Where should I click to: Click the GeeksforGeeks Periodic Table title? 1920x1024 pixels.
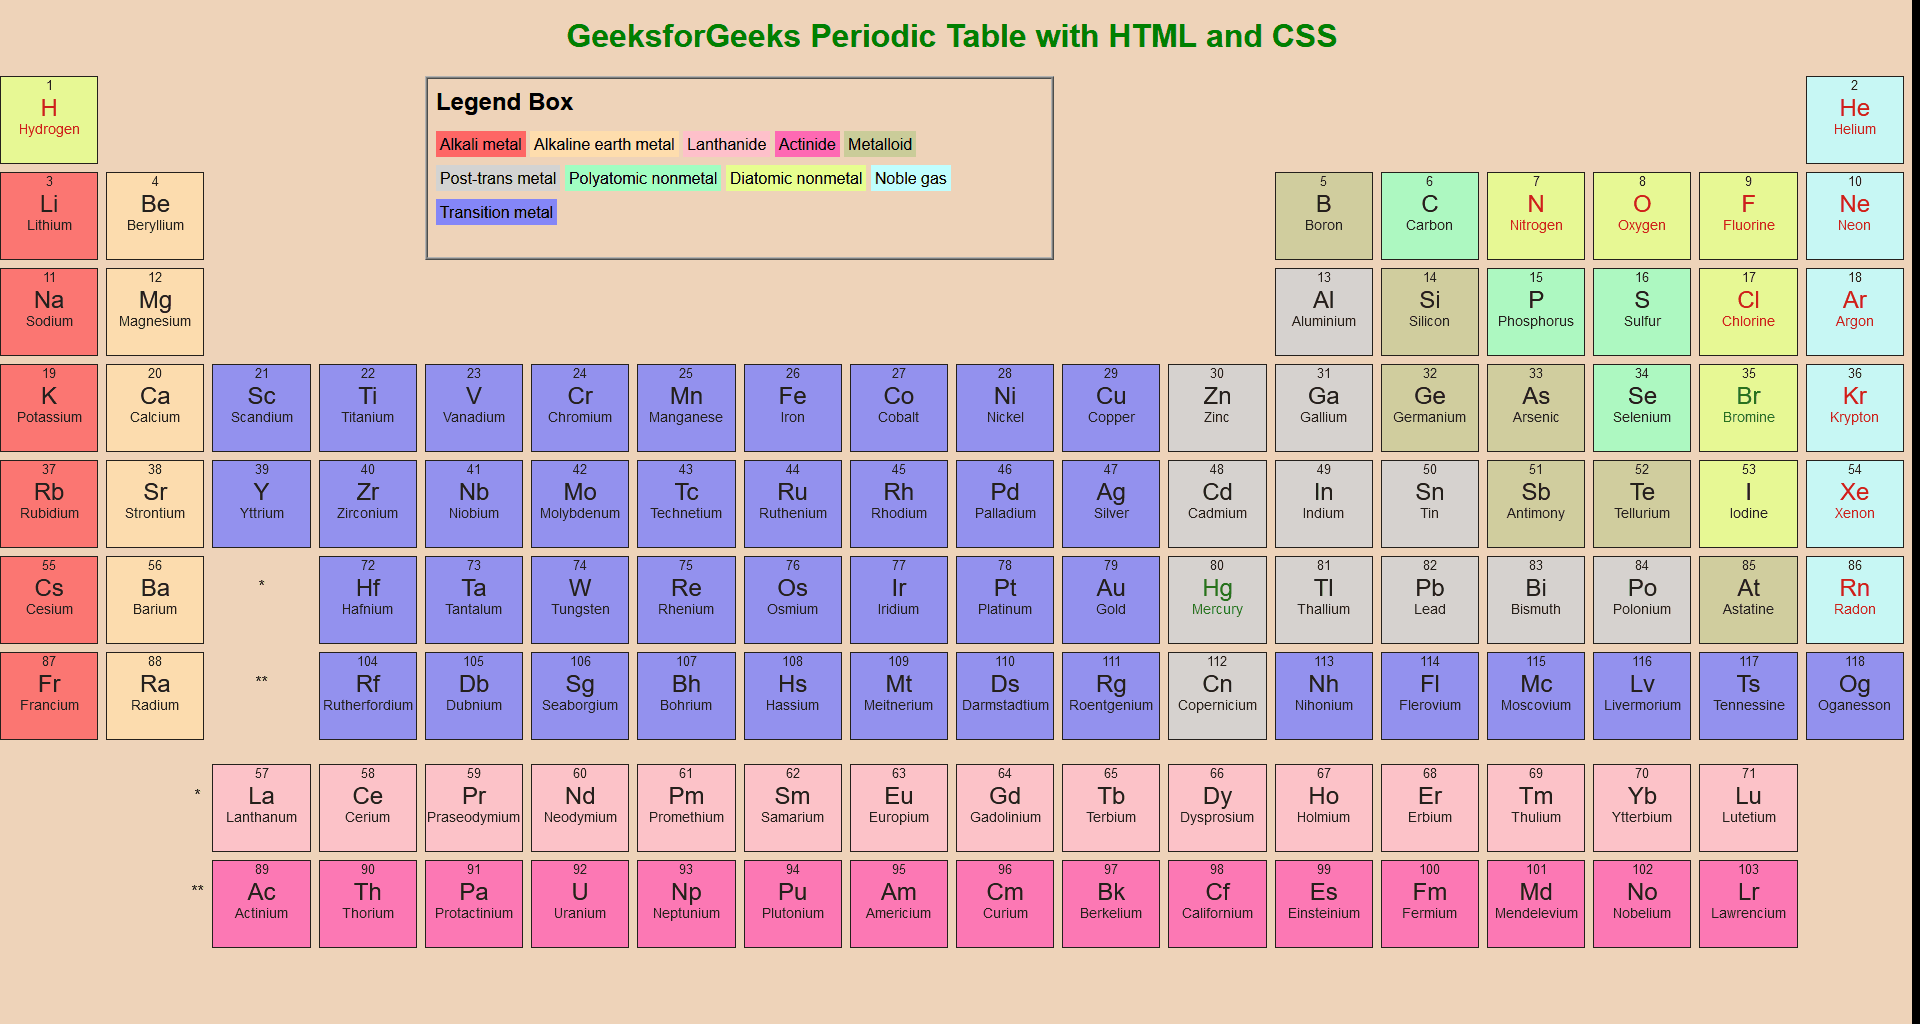[950, 36]
